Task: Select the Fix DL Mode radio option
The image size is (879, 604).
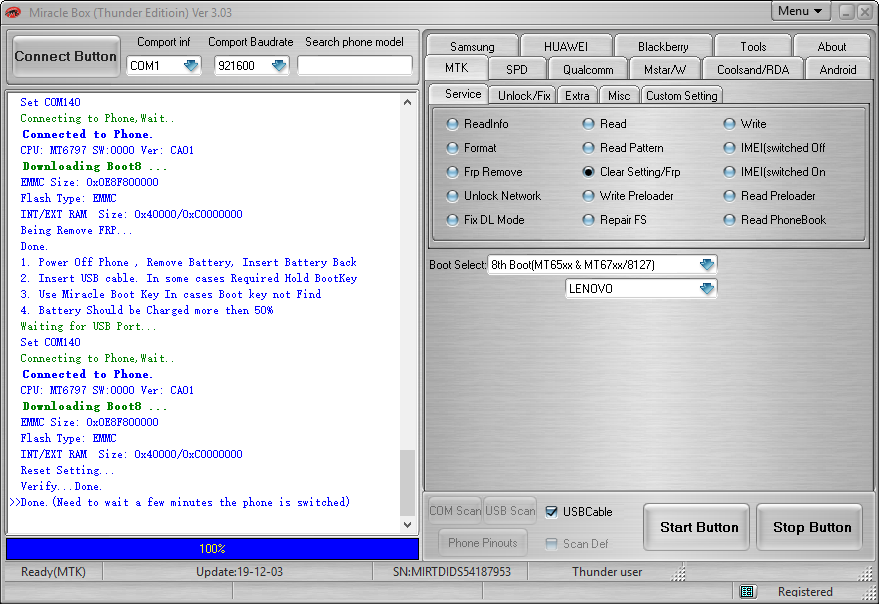Action: click(x=452, y=220)
